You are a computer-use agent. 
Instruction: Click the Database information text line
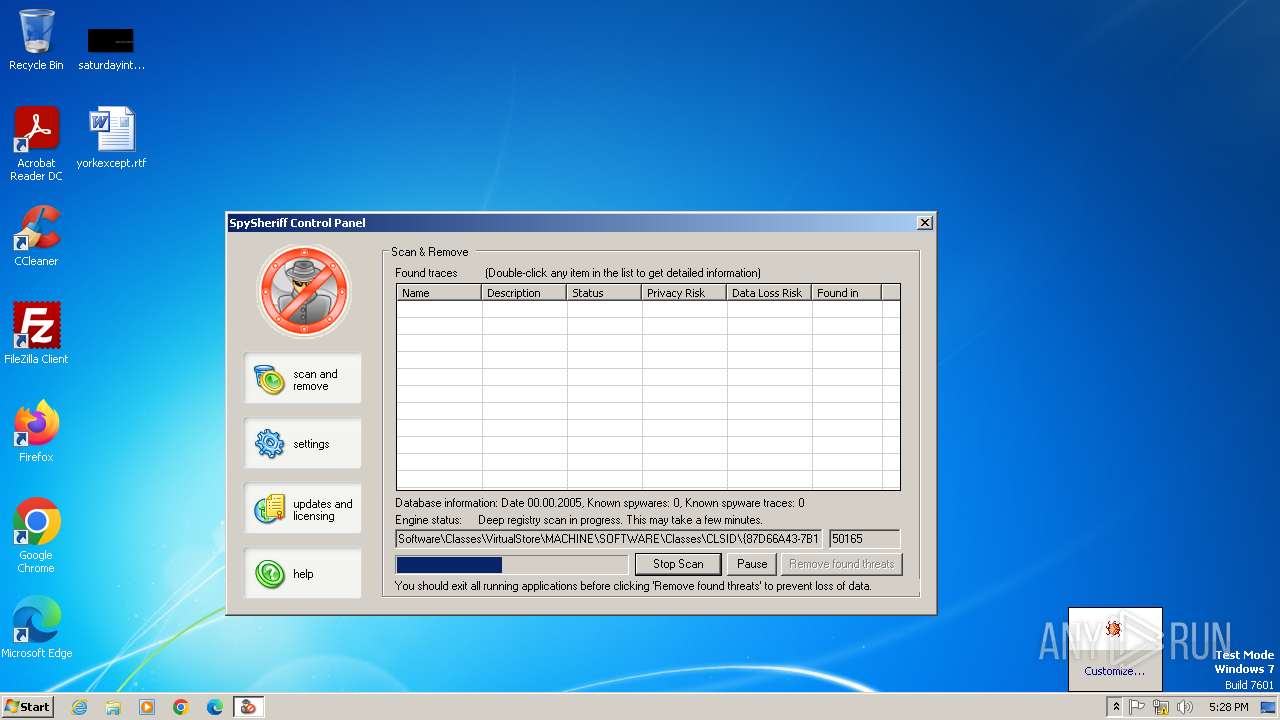coord(600,503)
